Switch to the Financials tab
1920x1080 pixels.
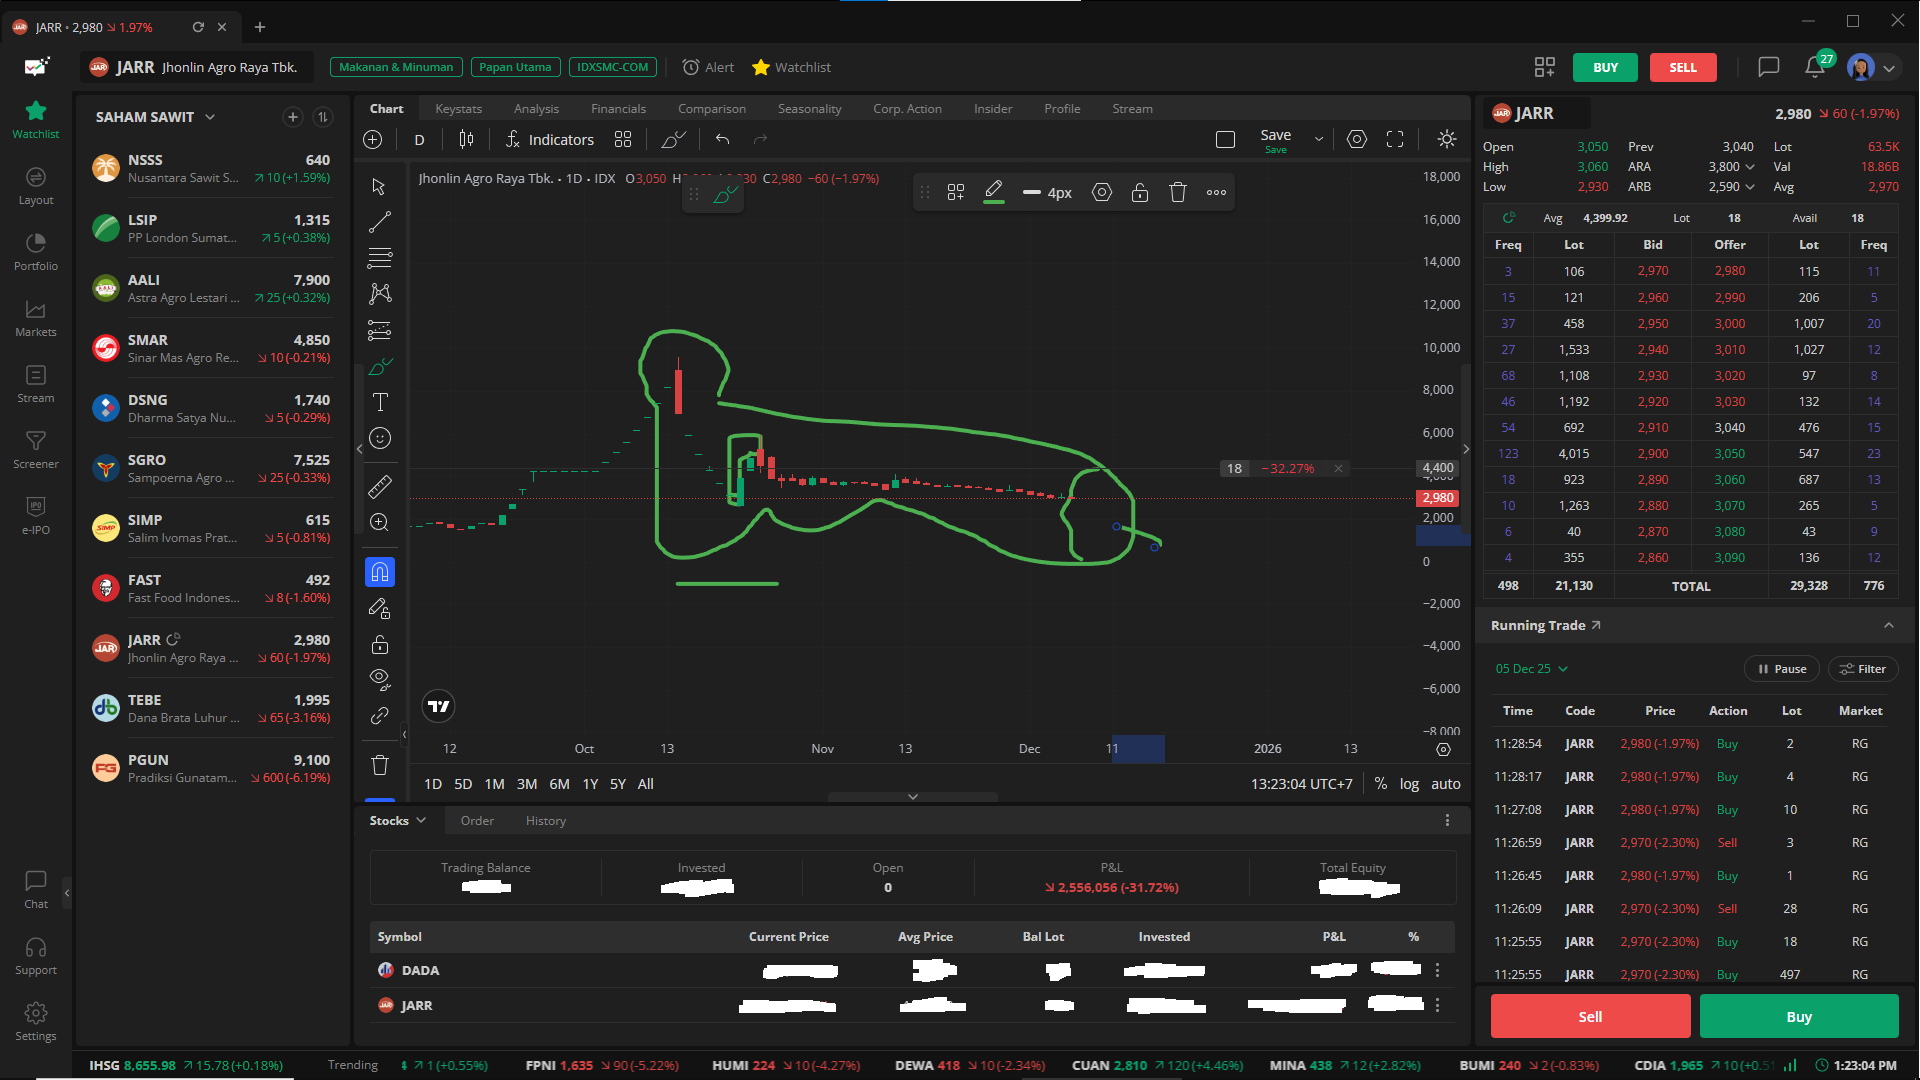tap(618, 109)
